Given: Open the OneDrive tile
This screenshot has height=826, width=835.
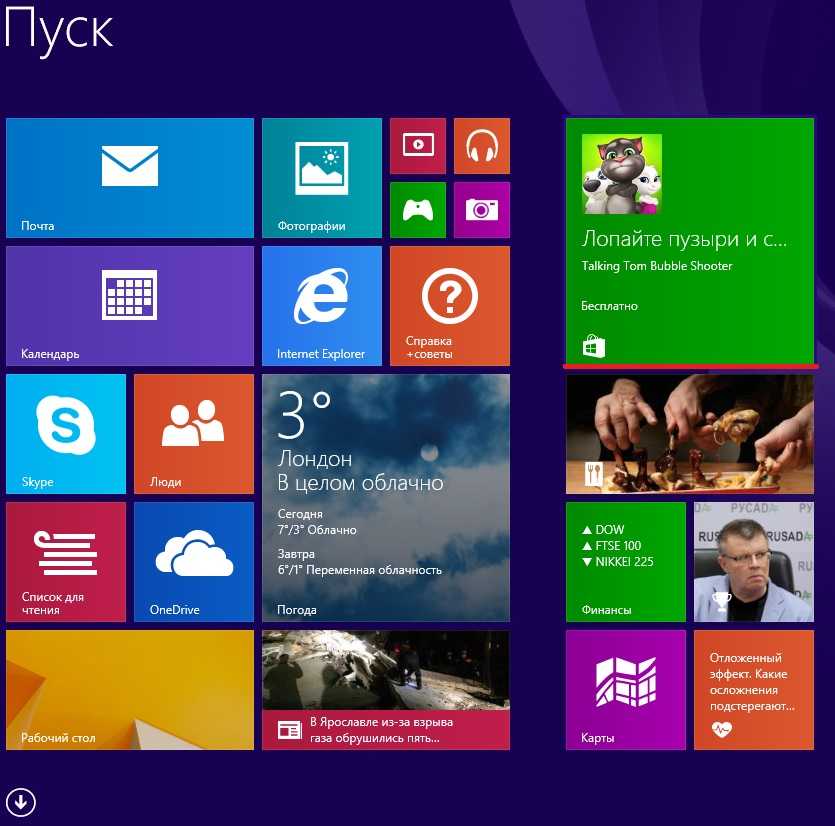Looking at the screenshot, I should 193,561.
